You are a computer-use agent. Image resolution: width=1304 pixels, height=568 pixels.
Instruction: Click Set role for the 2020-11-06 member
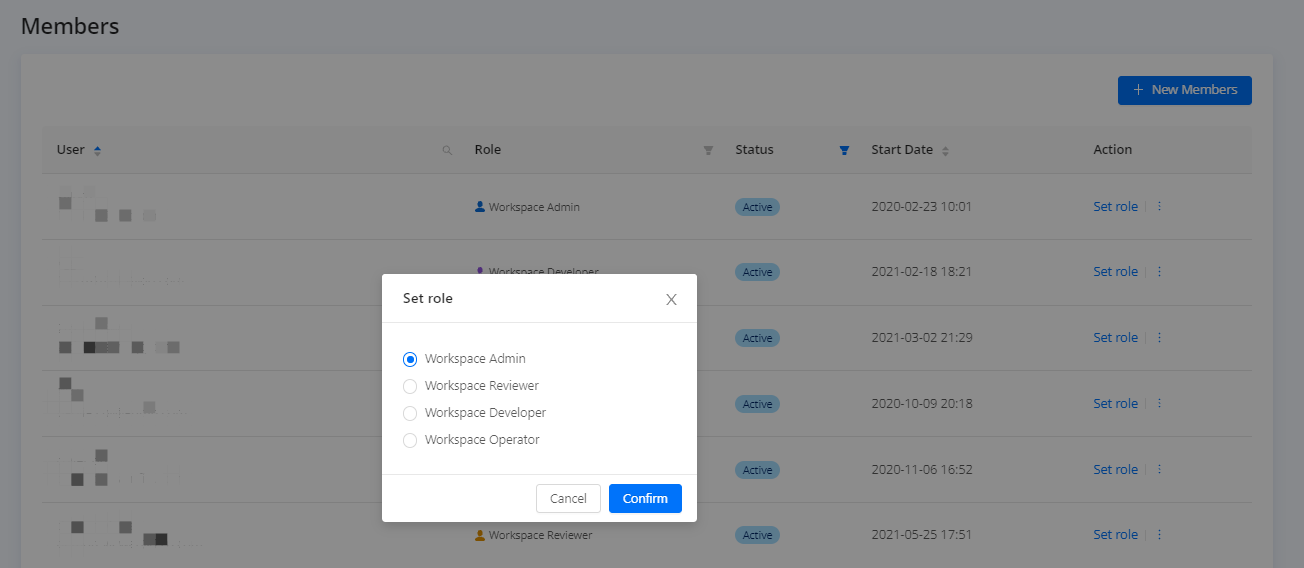(1115, 470)
